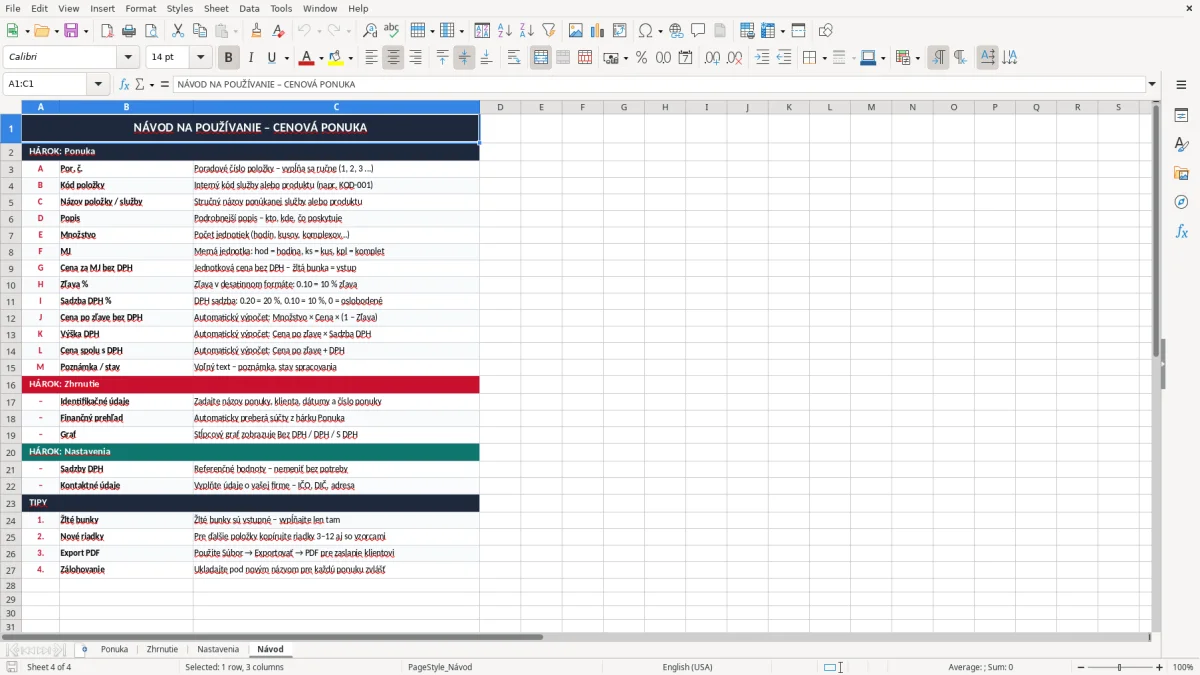Image resolution: width=1200 pixels, height=675 pixels.
Task: Open the File menu
Action: coord(13,8)
